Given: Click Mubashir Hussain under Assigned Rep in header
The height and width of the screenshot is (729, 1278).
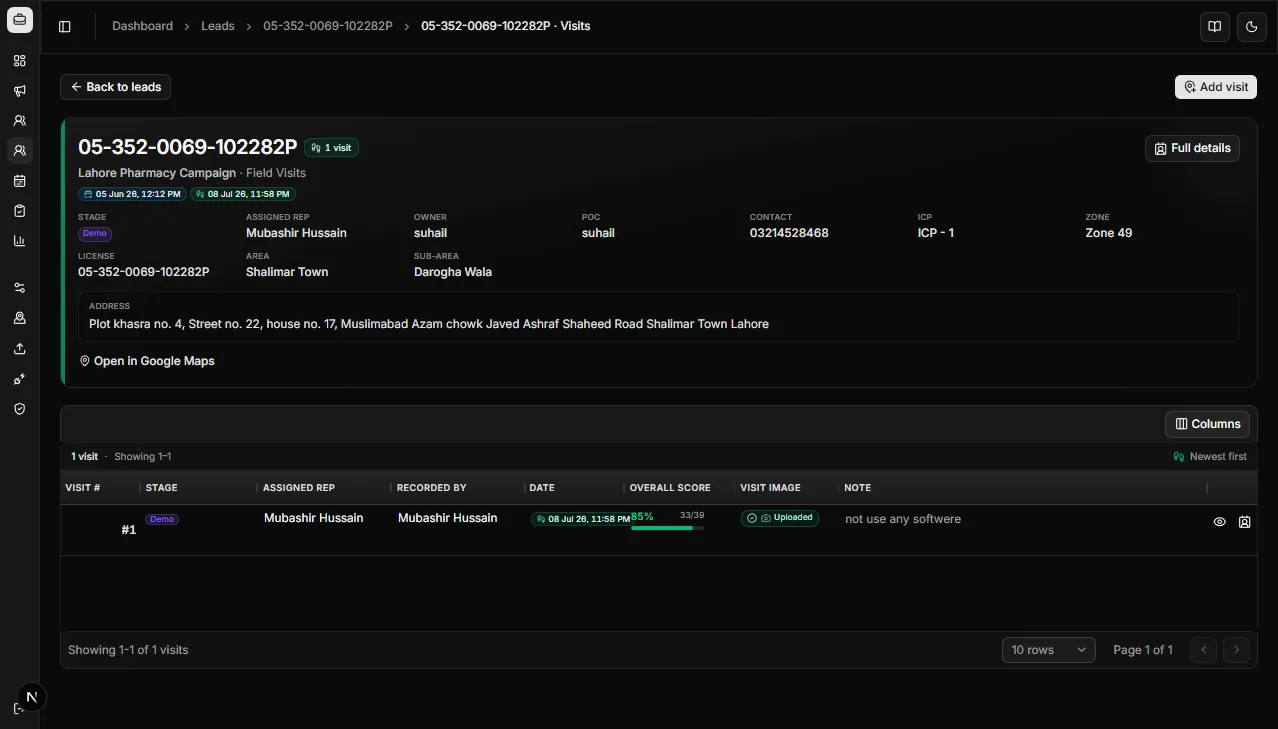Looking at the screenshot, I should coord(296,233).
